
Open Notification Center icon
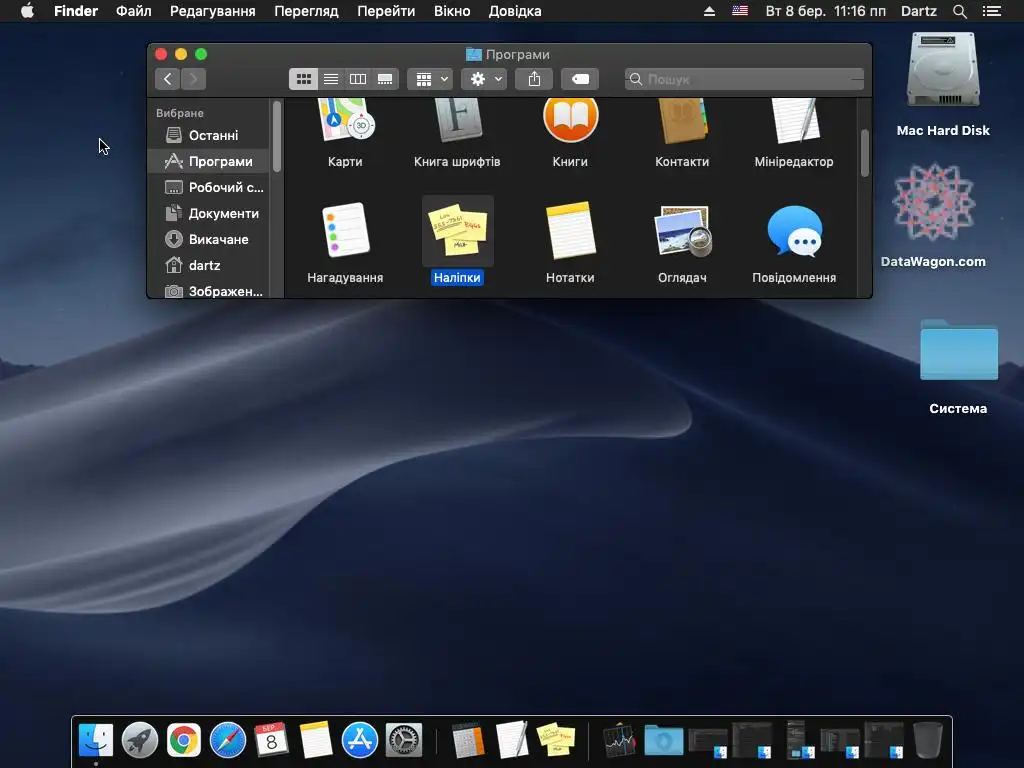[992, 11]
